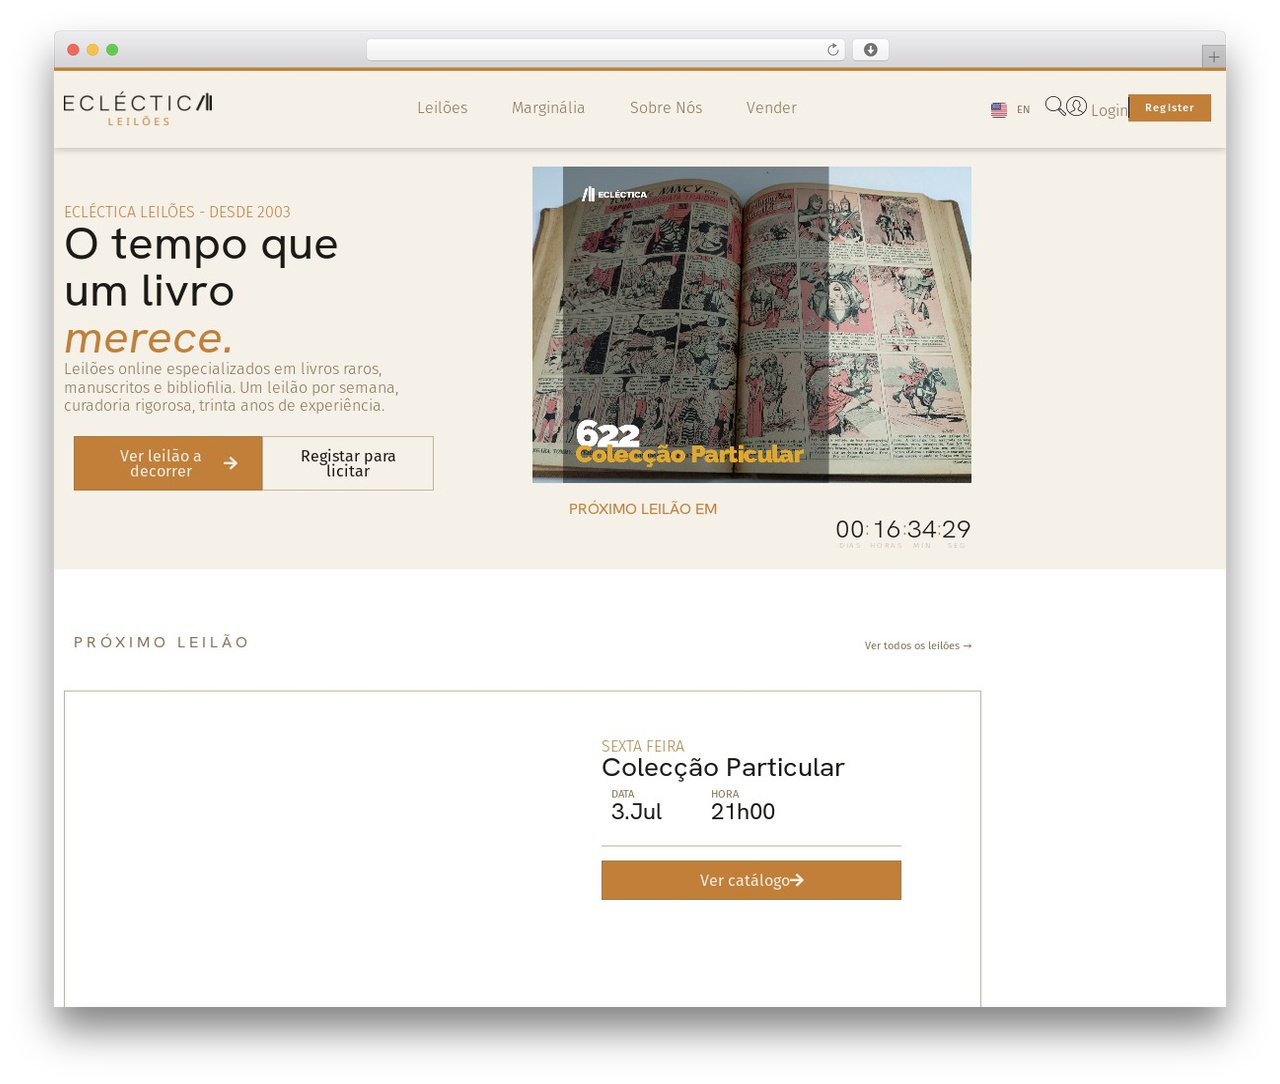Image resolution: width=1280 pixels, height=1084 pixels.
Task: Click the PRÓXIMO LEILÃO EM label
Action: pyautogui.click(x=643, y=509)
